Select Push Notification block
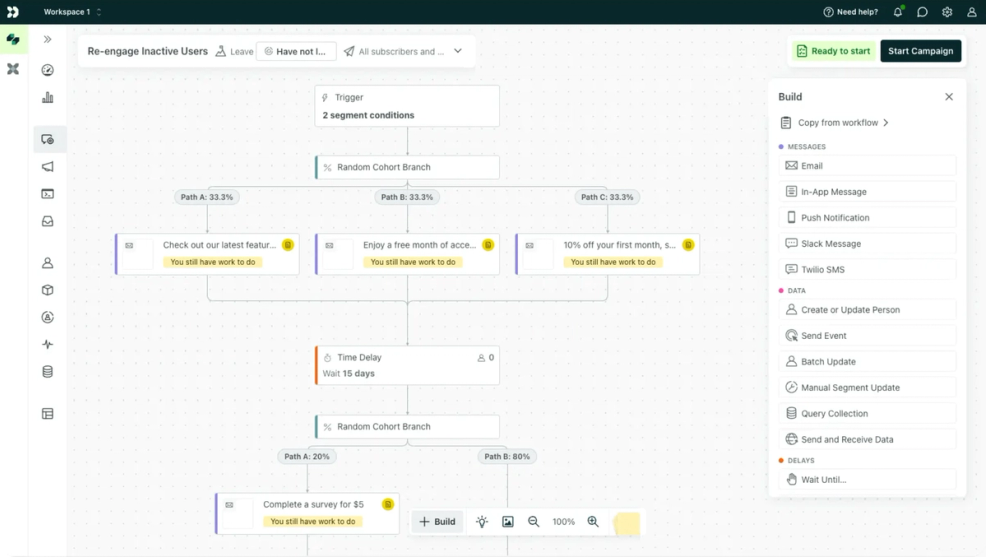Viewport: 986px width, 557px height. 867,218
